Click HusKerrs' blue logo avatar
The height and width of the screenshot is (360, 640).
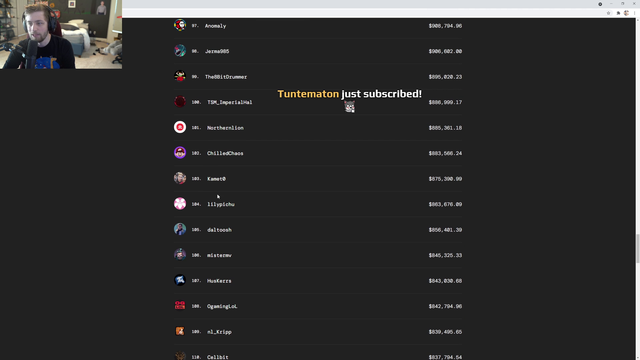(x=180, y=280)
